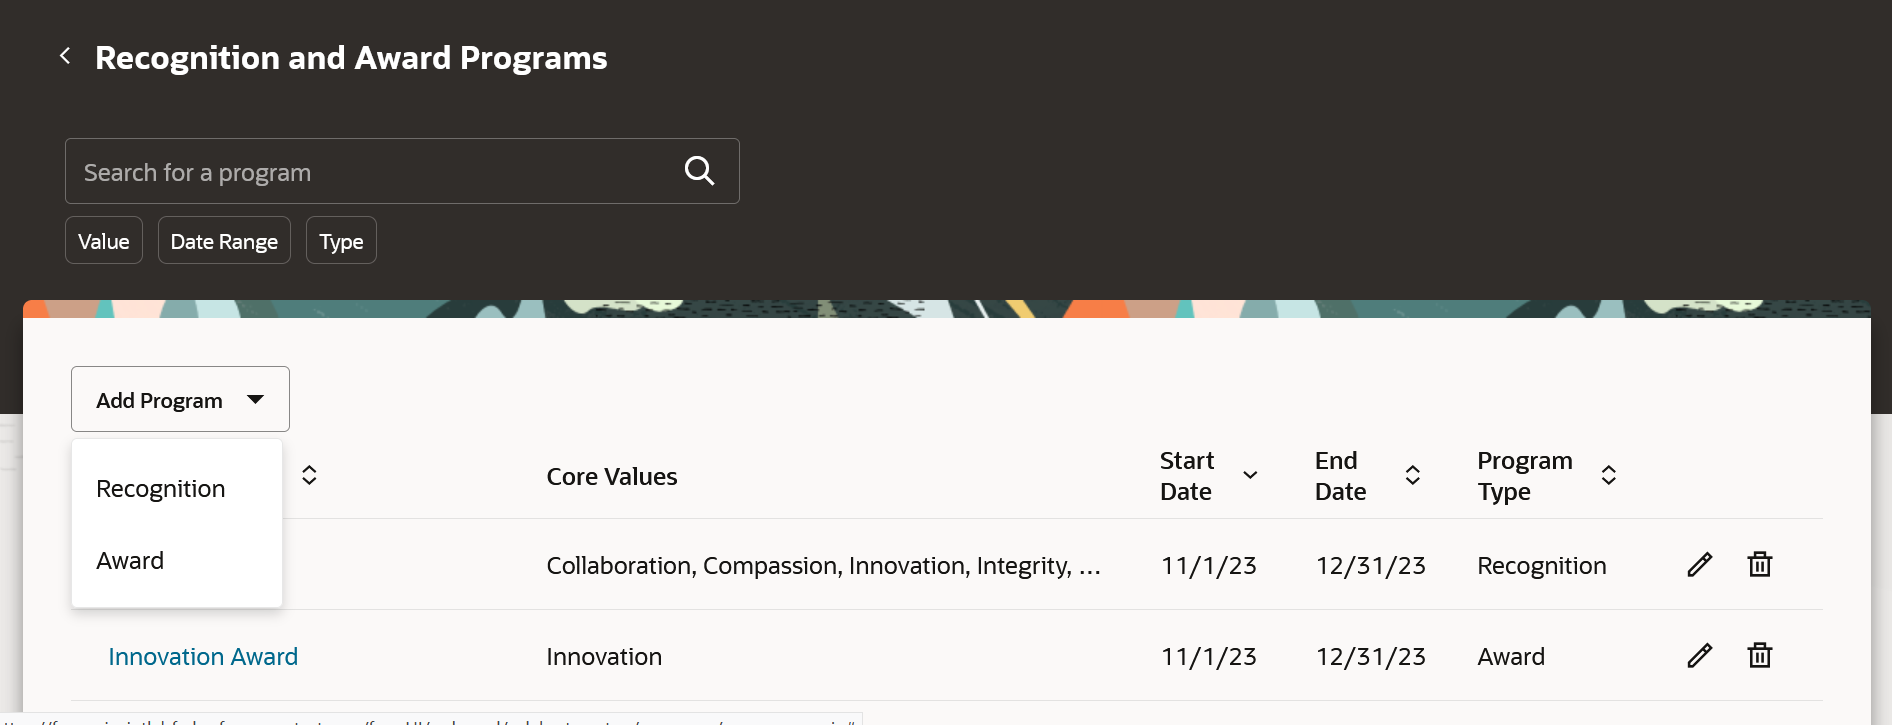Click the Start Date sort chevron
This screenshot has height=725, width=1892.
point(1249,476)
